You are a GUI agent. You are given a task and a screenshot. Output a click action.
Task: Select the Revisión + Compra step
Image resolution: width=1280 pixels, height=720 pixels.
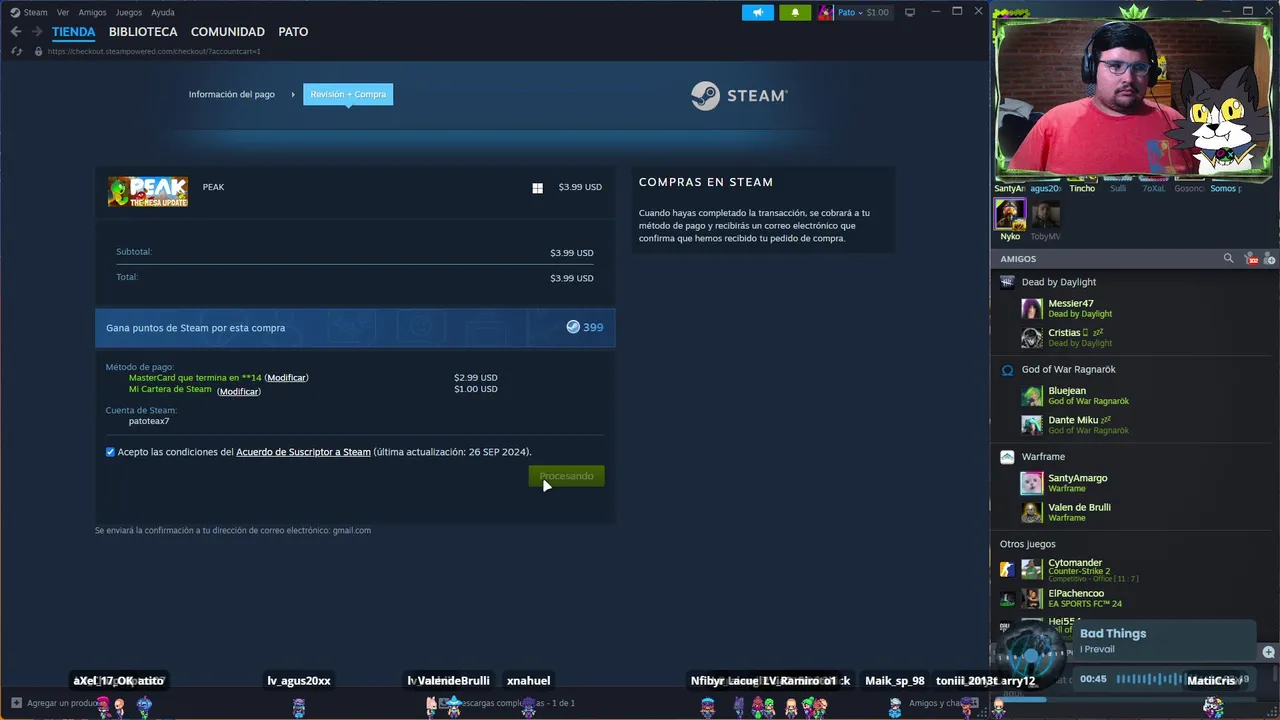(x=348, y=94)
